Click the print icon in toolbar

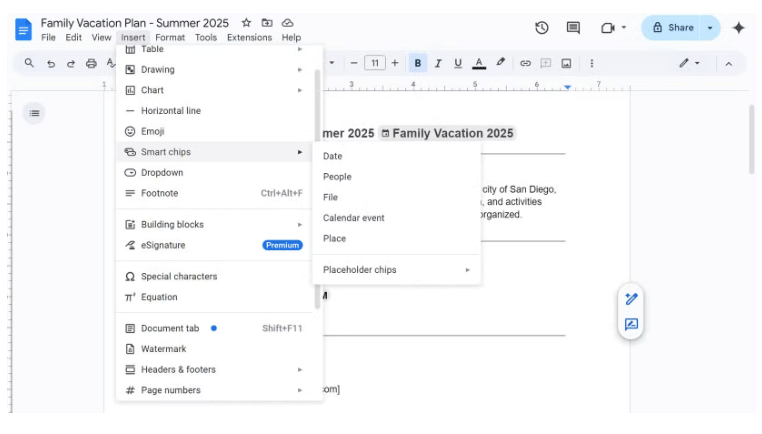tap(91, 63)
